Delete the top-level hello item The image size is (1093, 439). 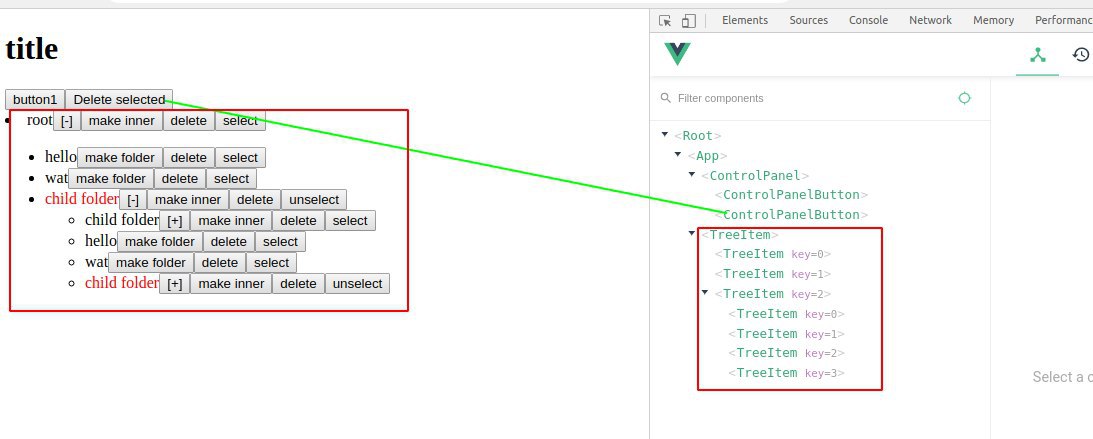coord(189,157)
